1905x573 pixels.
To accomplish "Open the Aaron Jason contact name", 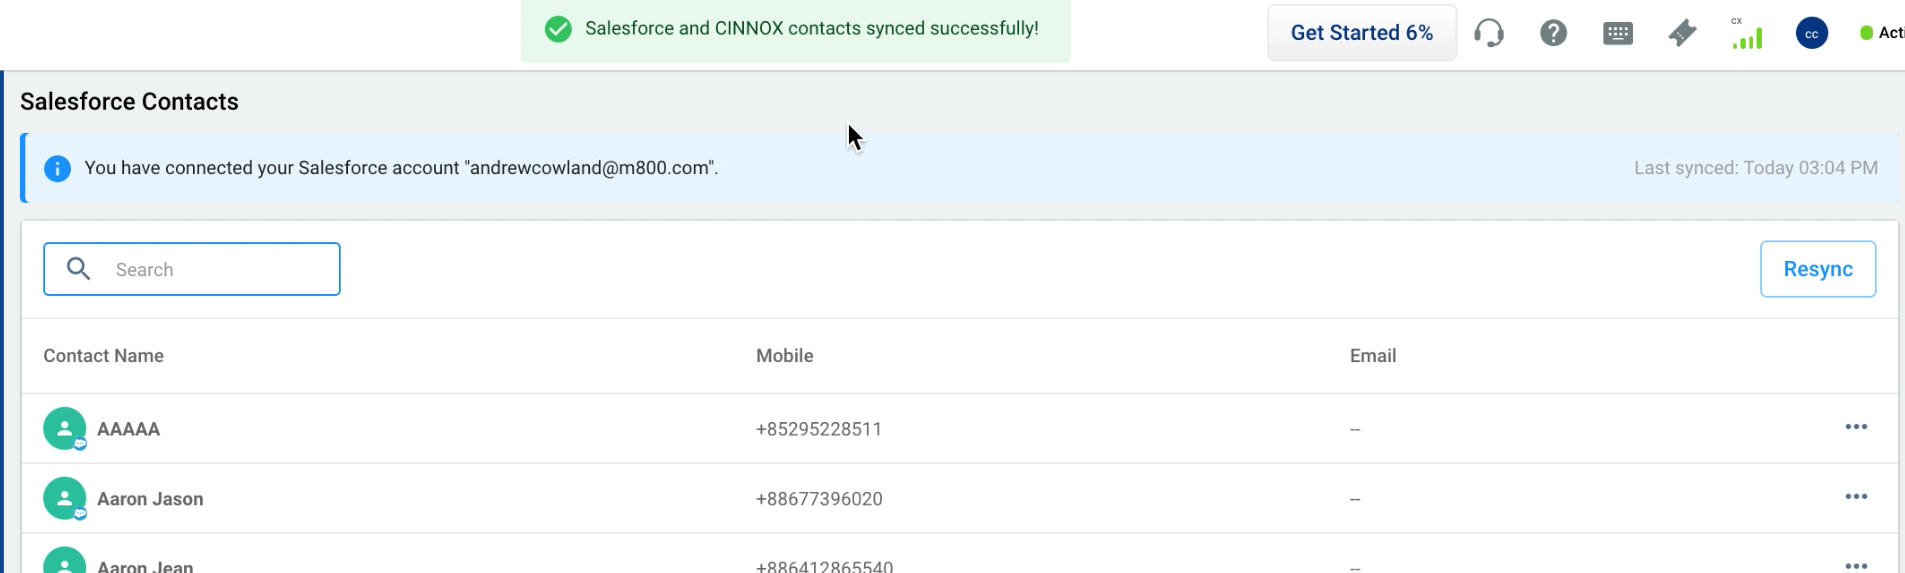I will pyautogui.click(x=150, y=499).
